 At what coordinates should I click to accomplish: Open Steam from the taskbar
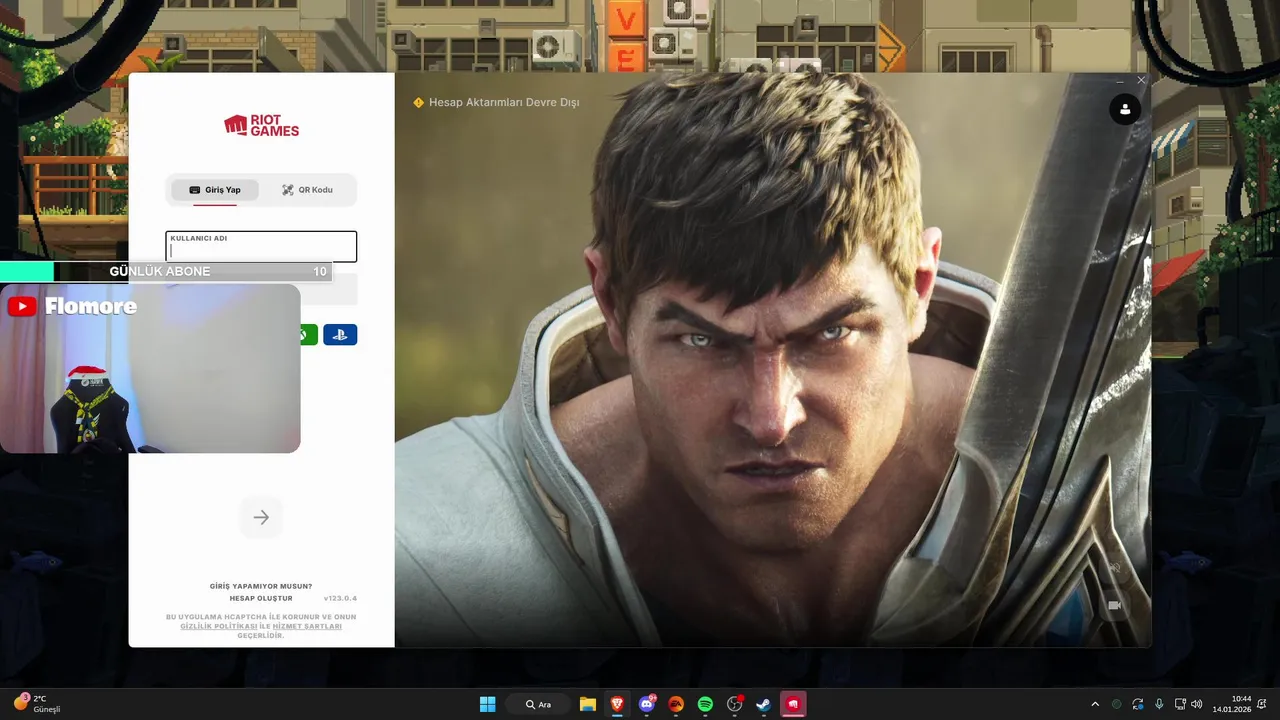tap(763, 704)
